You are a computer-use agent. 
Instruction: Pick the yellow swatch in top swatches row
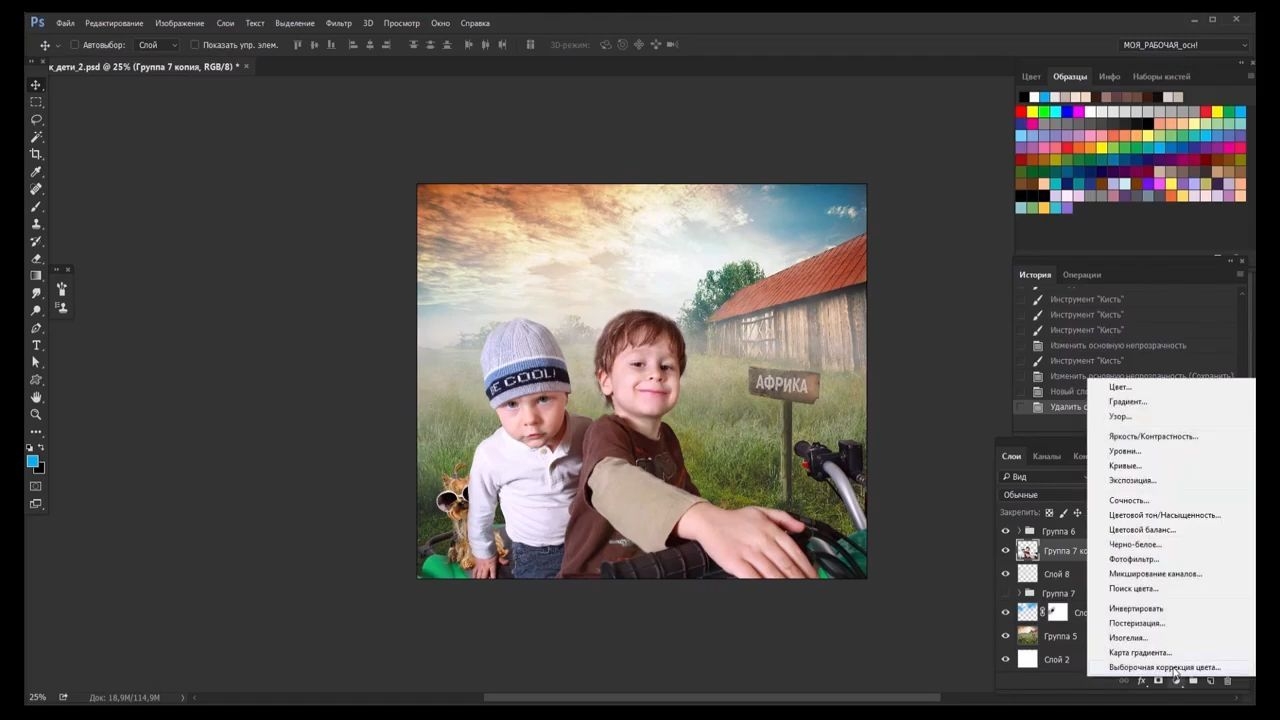click(1033, 112)
